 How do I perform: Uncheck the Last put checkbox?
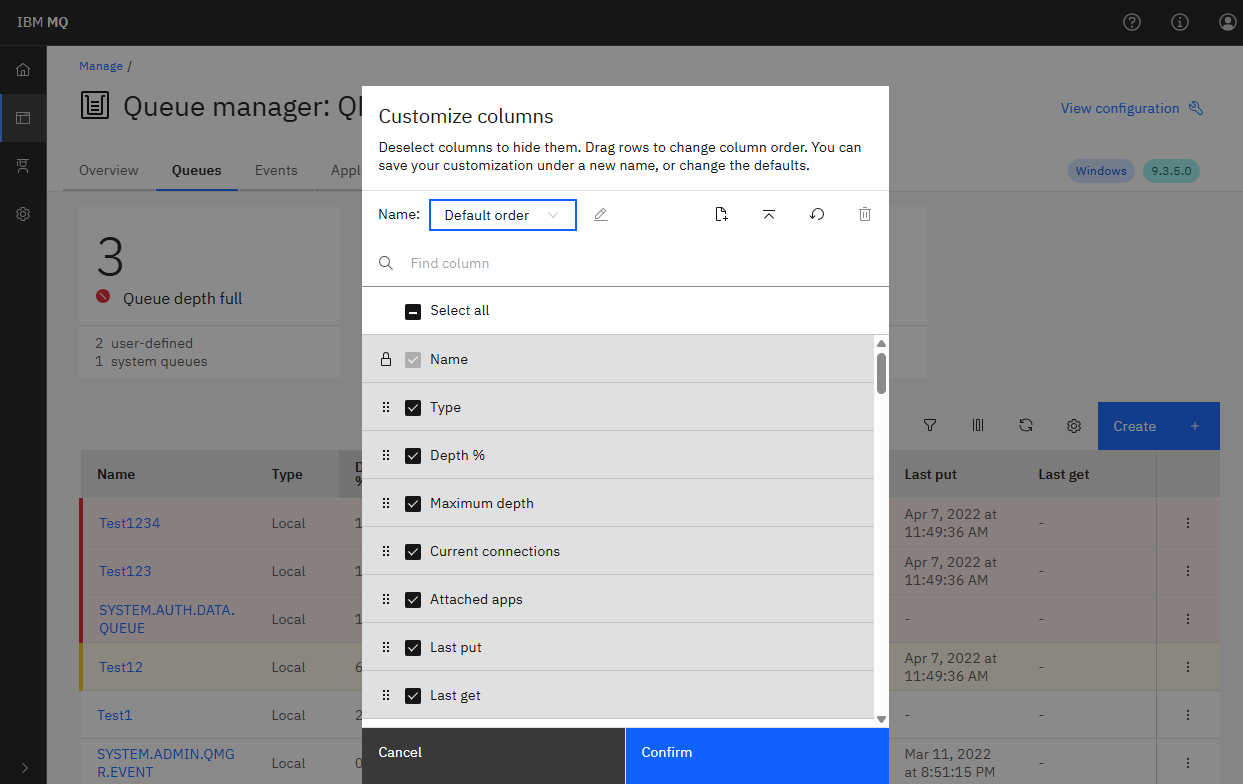point(413,647)
